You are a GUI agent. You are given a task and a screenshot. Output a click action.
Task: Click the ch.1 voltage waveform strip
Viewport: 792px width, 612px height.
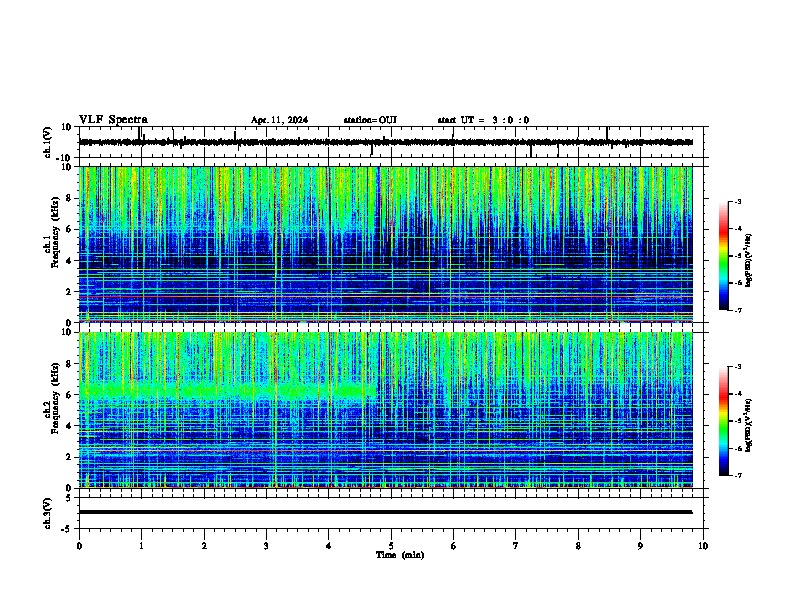pyautogui.click(x=385, y=142)
